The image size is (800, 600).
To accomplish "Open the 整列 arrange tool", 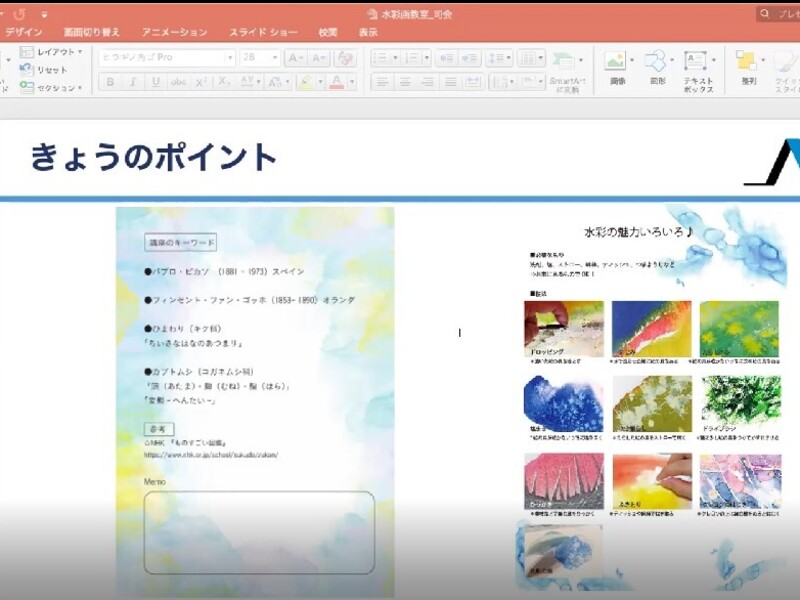I will [x=747, y=68].
